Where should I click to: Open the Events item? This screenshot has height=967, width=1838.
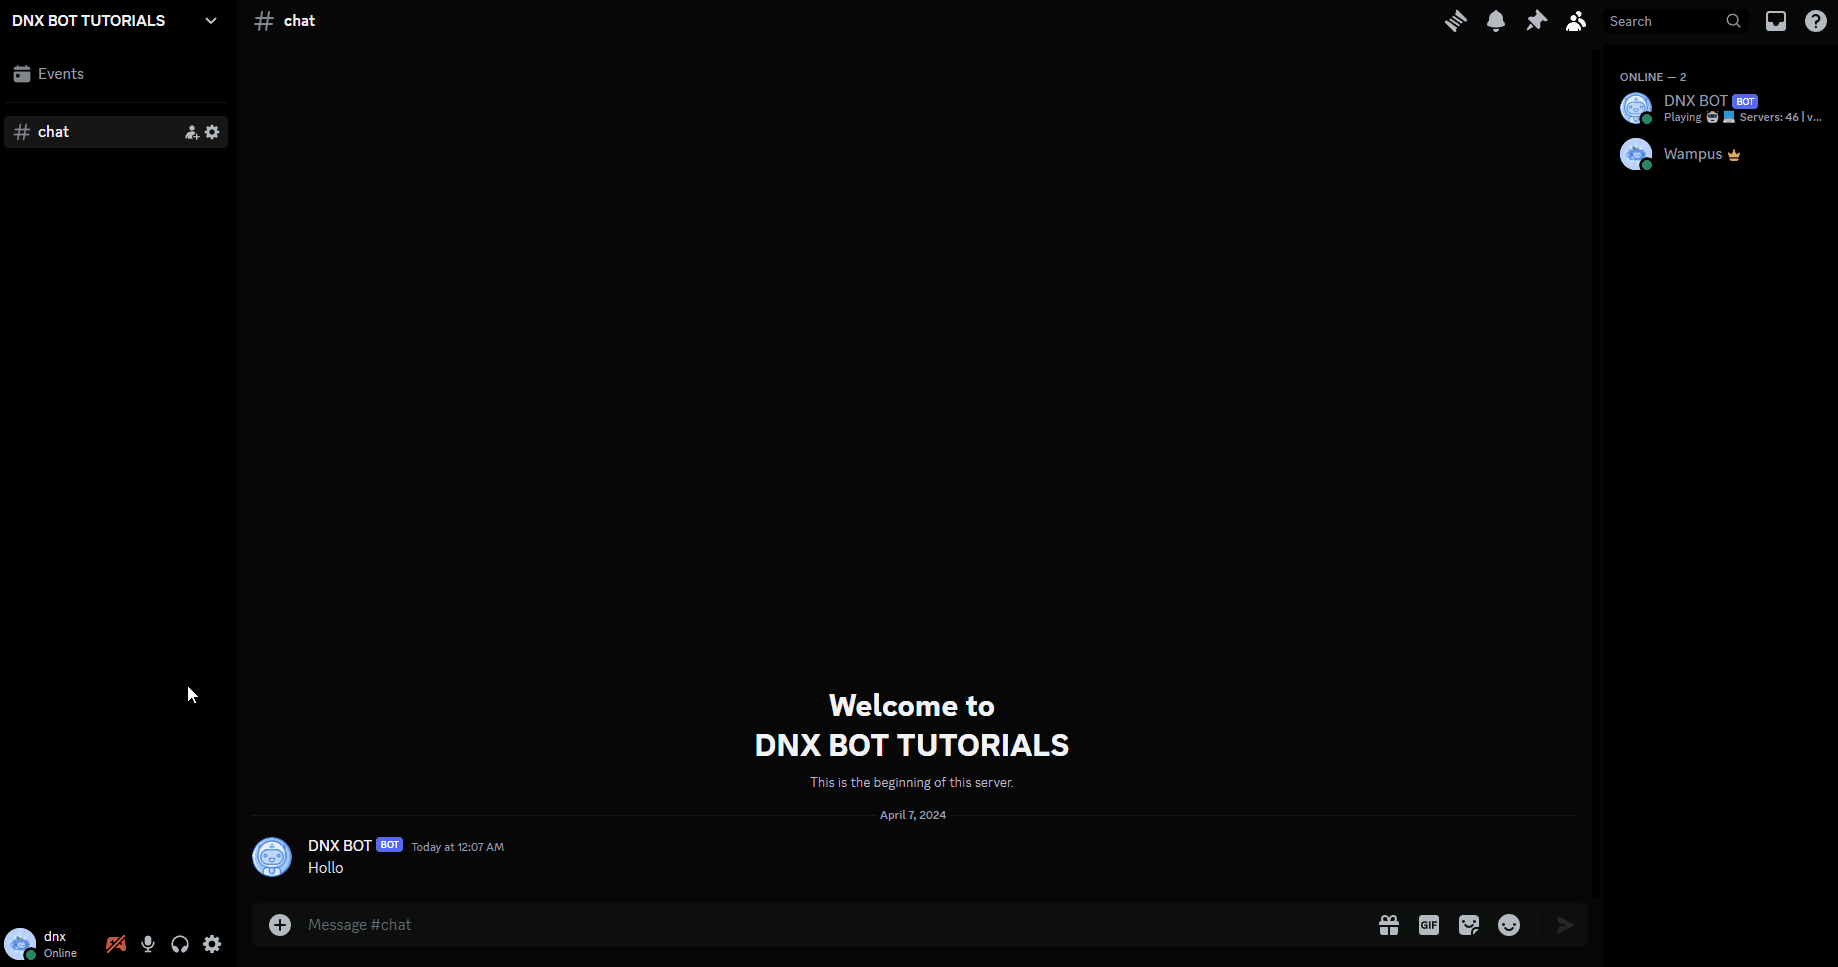60,74
